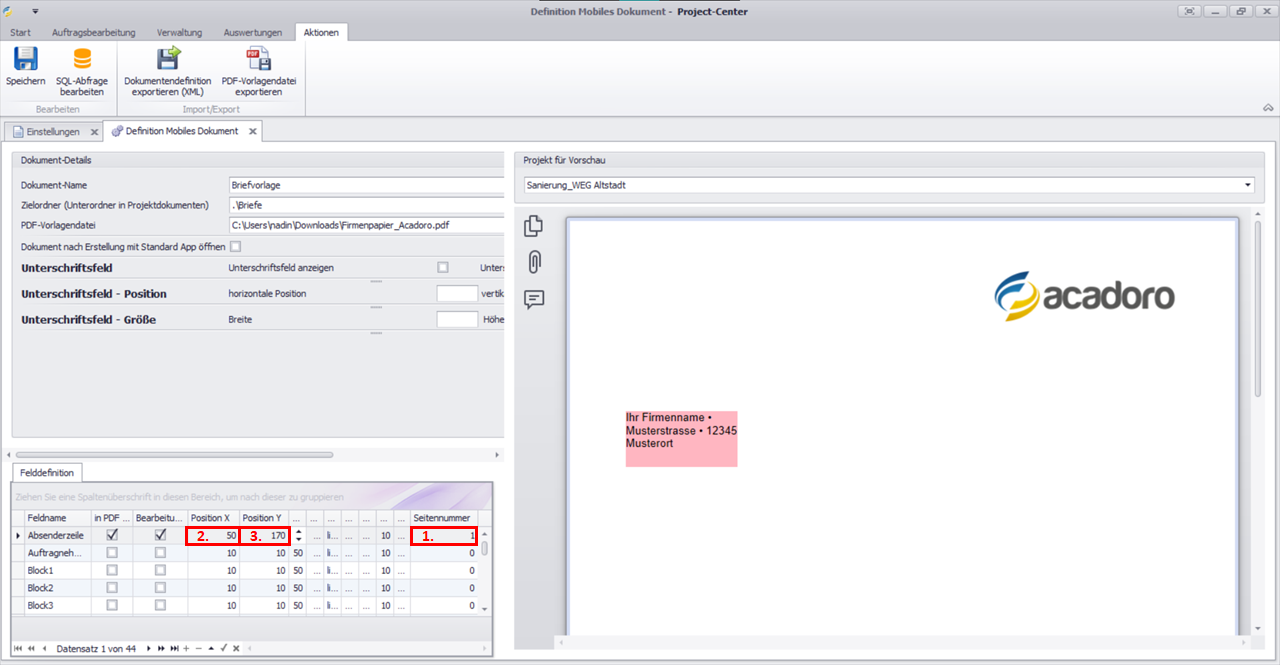Add a new record with plus icon
Image resolution: width=1280 pixels, height=665 pixels.
pos(186,649)
